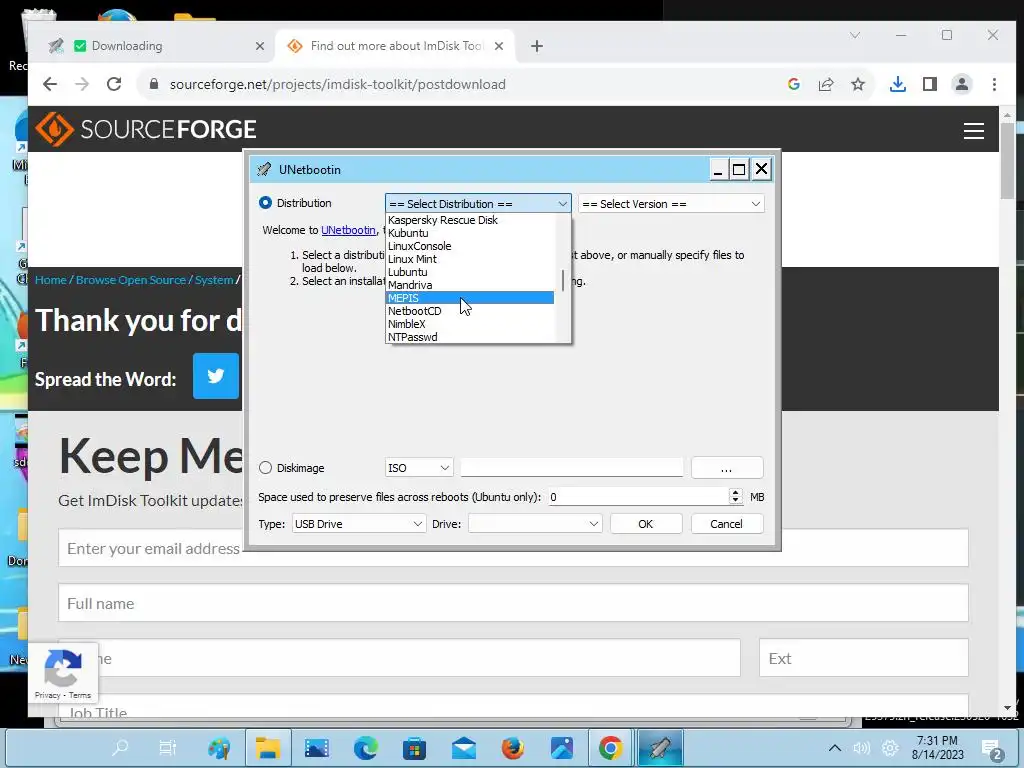Click the persistence space MB field
Viewport: 1024px width, 768px height.
tap(637, 497)
